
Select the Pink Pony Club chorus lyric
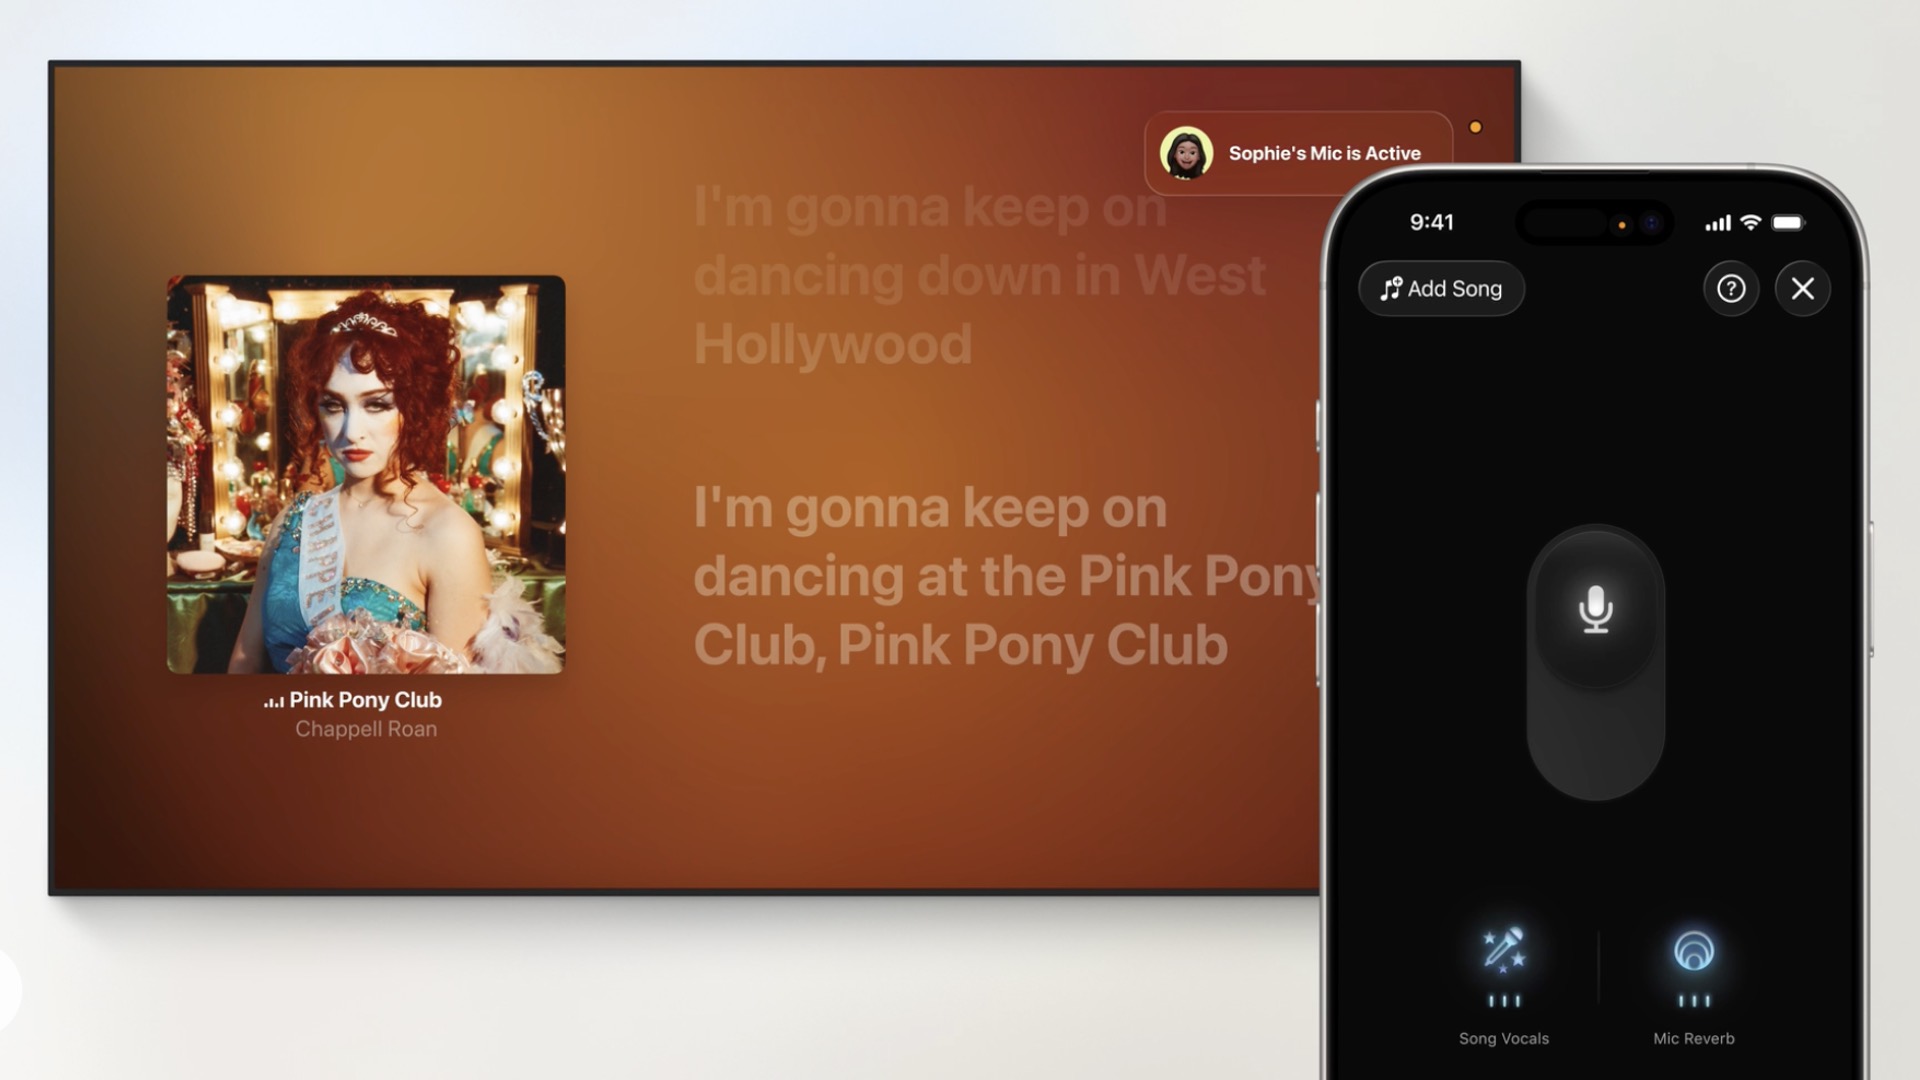pyautogui.click(x=1000, y=577)
